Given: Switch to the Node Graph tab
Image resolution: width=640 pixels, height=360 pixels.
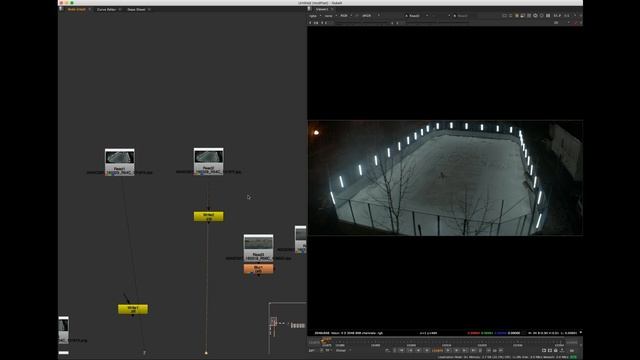Looking at the screenshot, I should tap(76, 9).
